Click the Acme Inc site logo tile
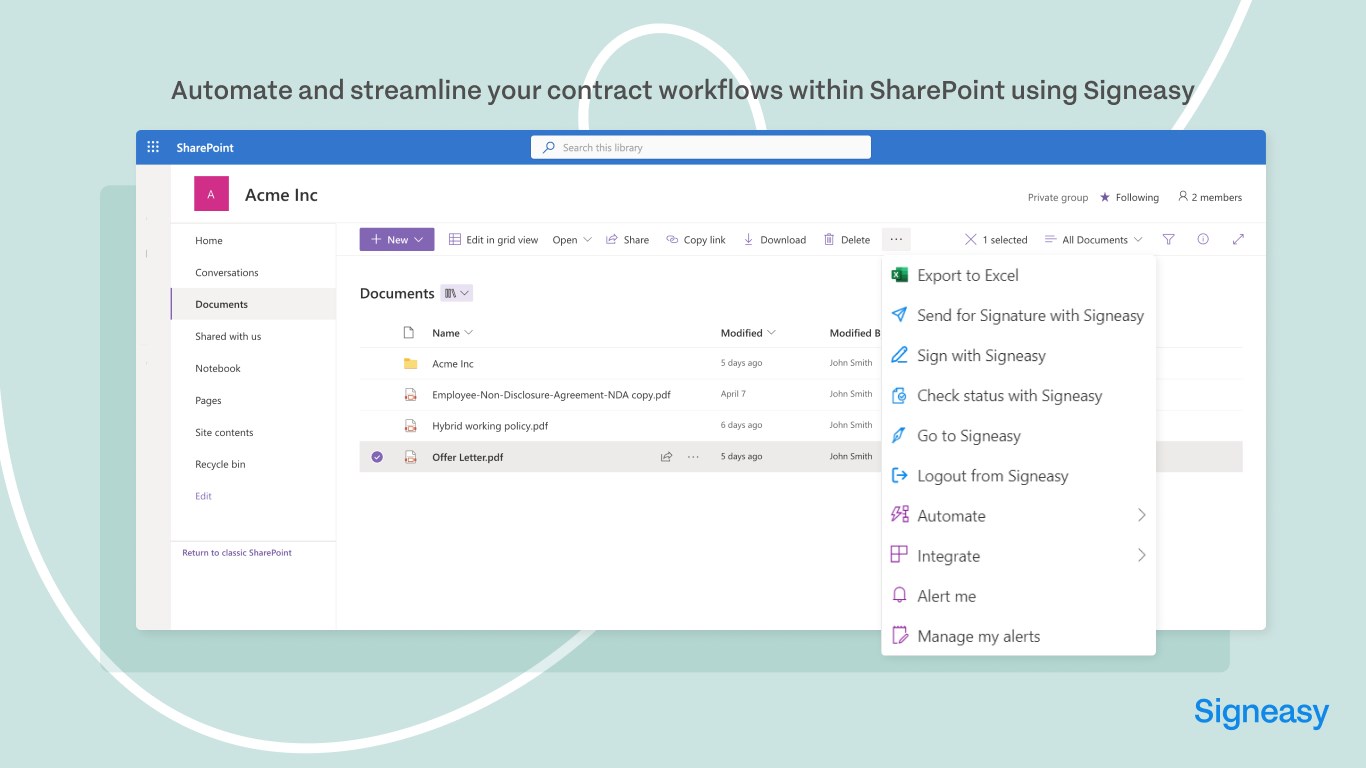The height and width of the screenshot is (768, 1366). [x=211, y=194]
